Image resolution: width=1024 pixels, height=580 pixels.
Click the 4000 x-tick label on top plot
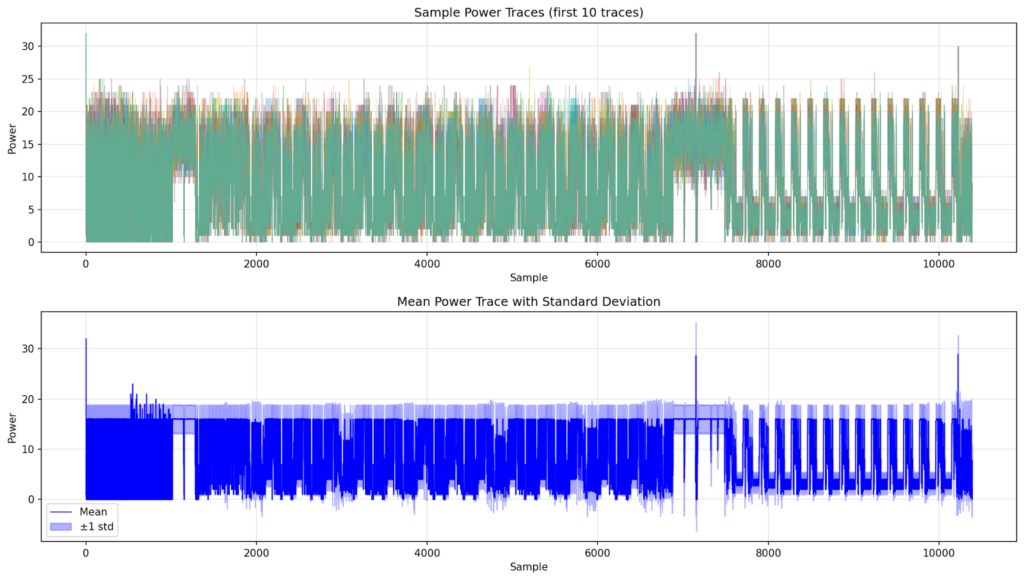[427, 263]
